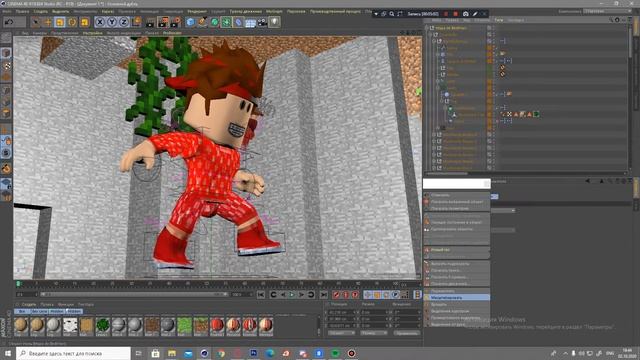The width and height of the screenshot is (640, 360).
Task: Collapse the top root object in object tree
Action: tap(427, 28)
